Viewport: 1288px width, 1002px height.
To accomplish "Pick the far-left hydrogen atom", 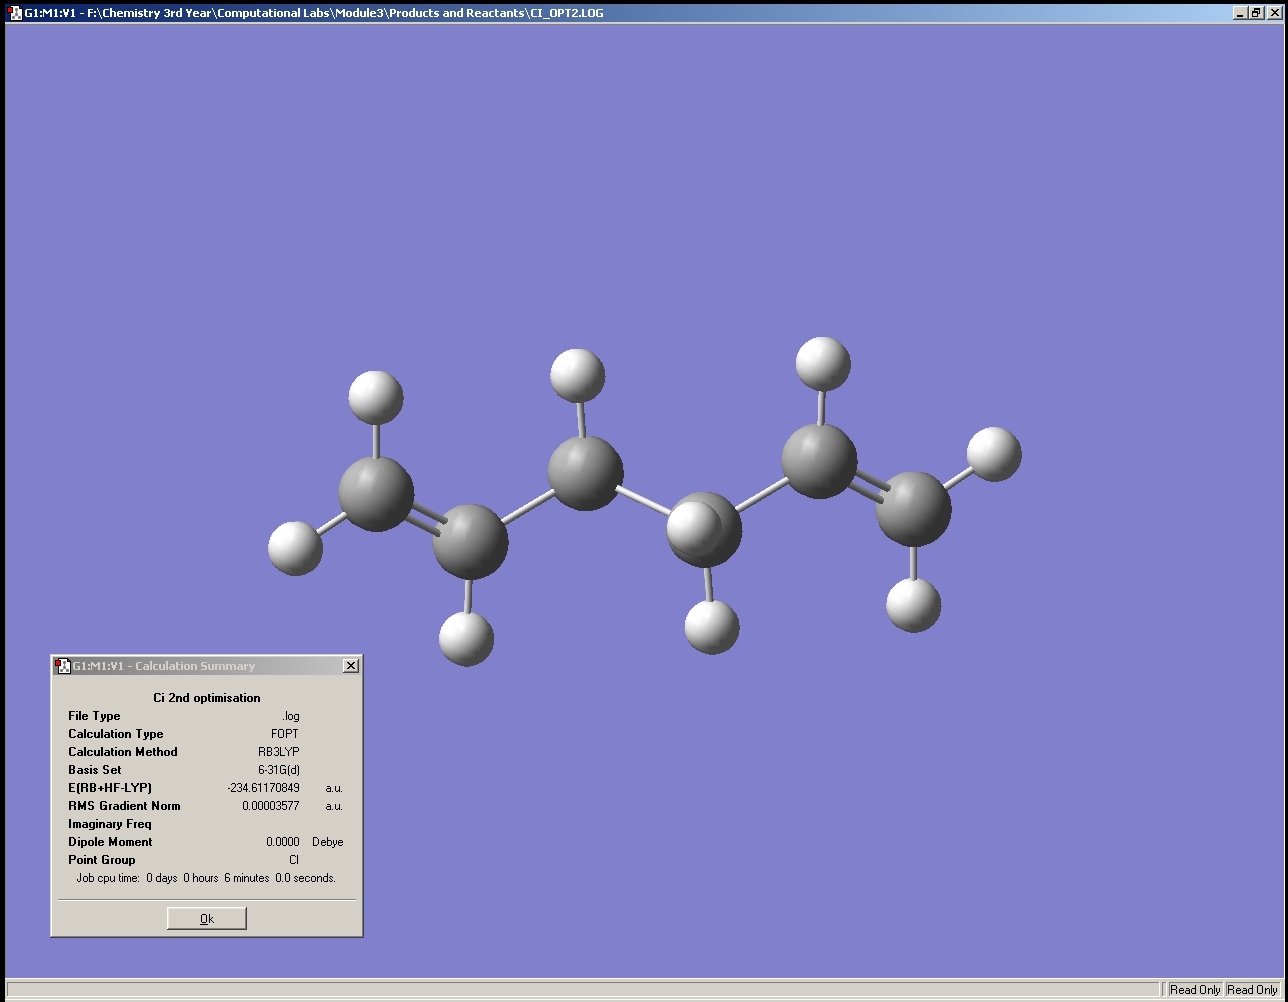I will [295, 548].
